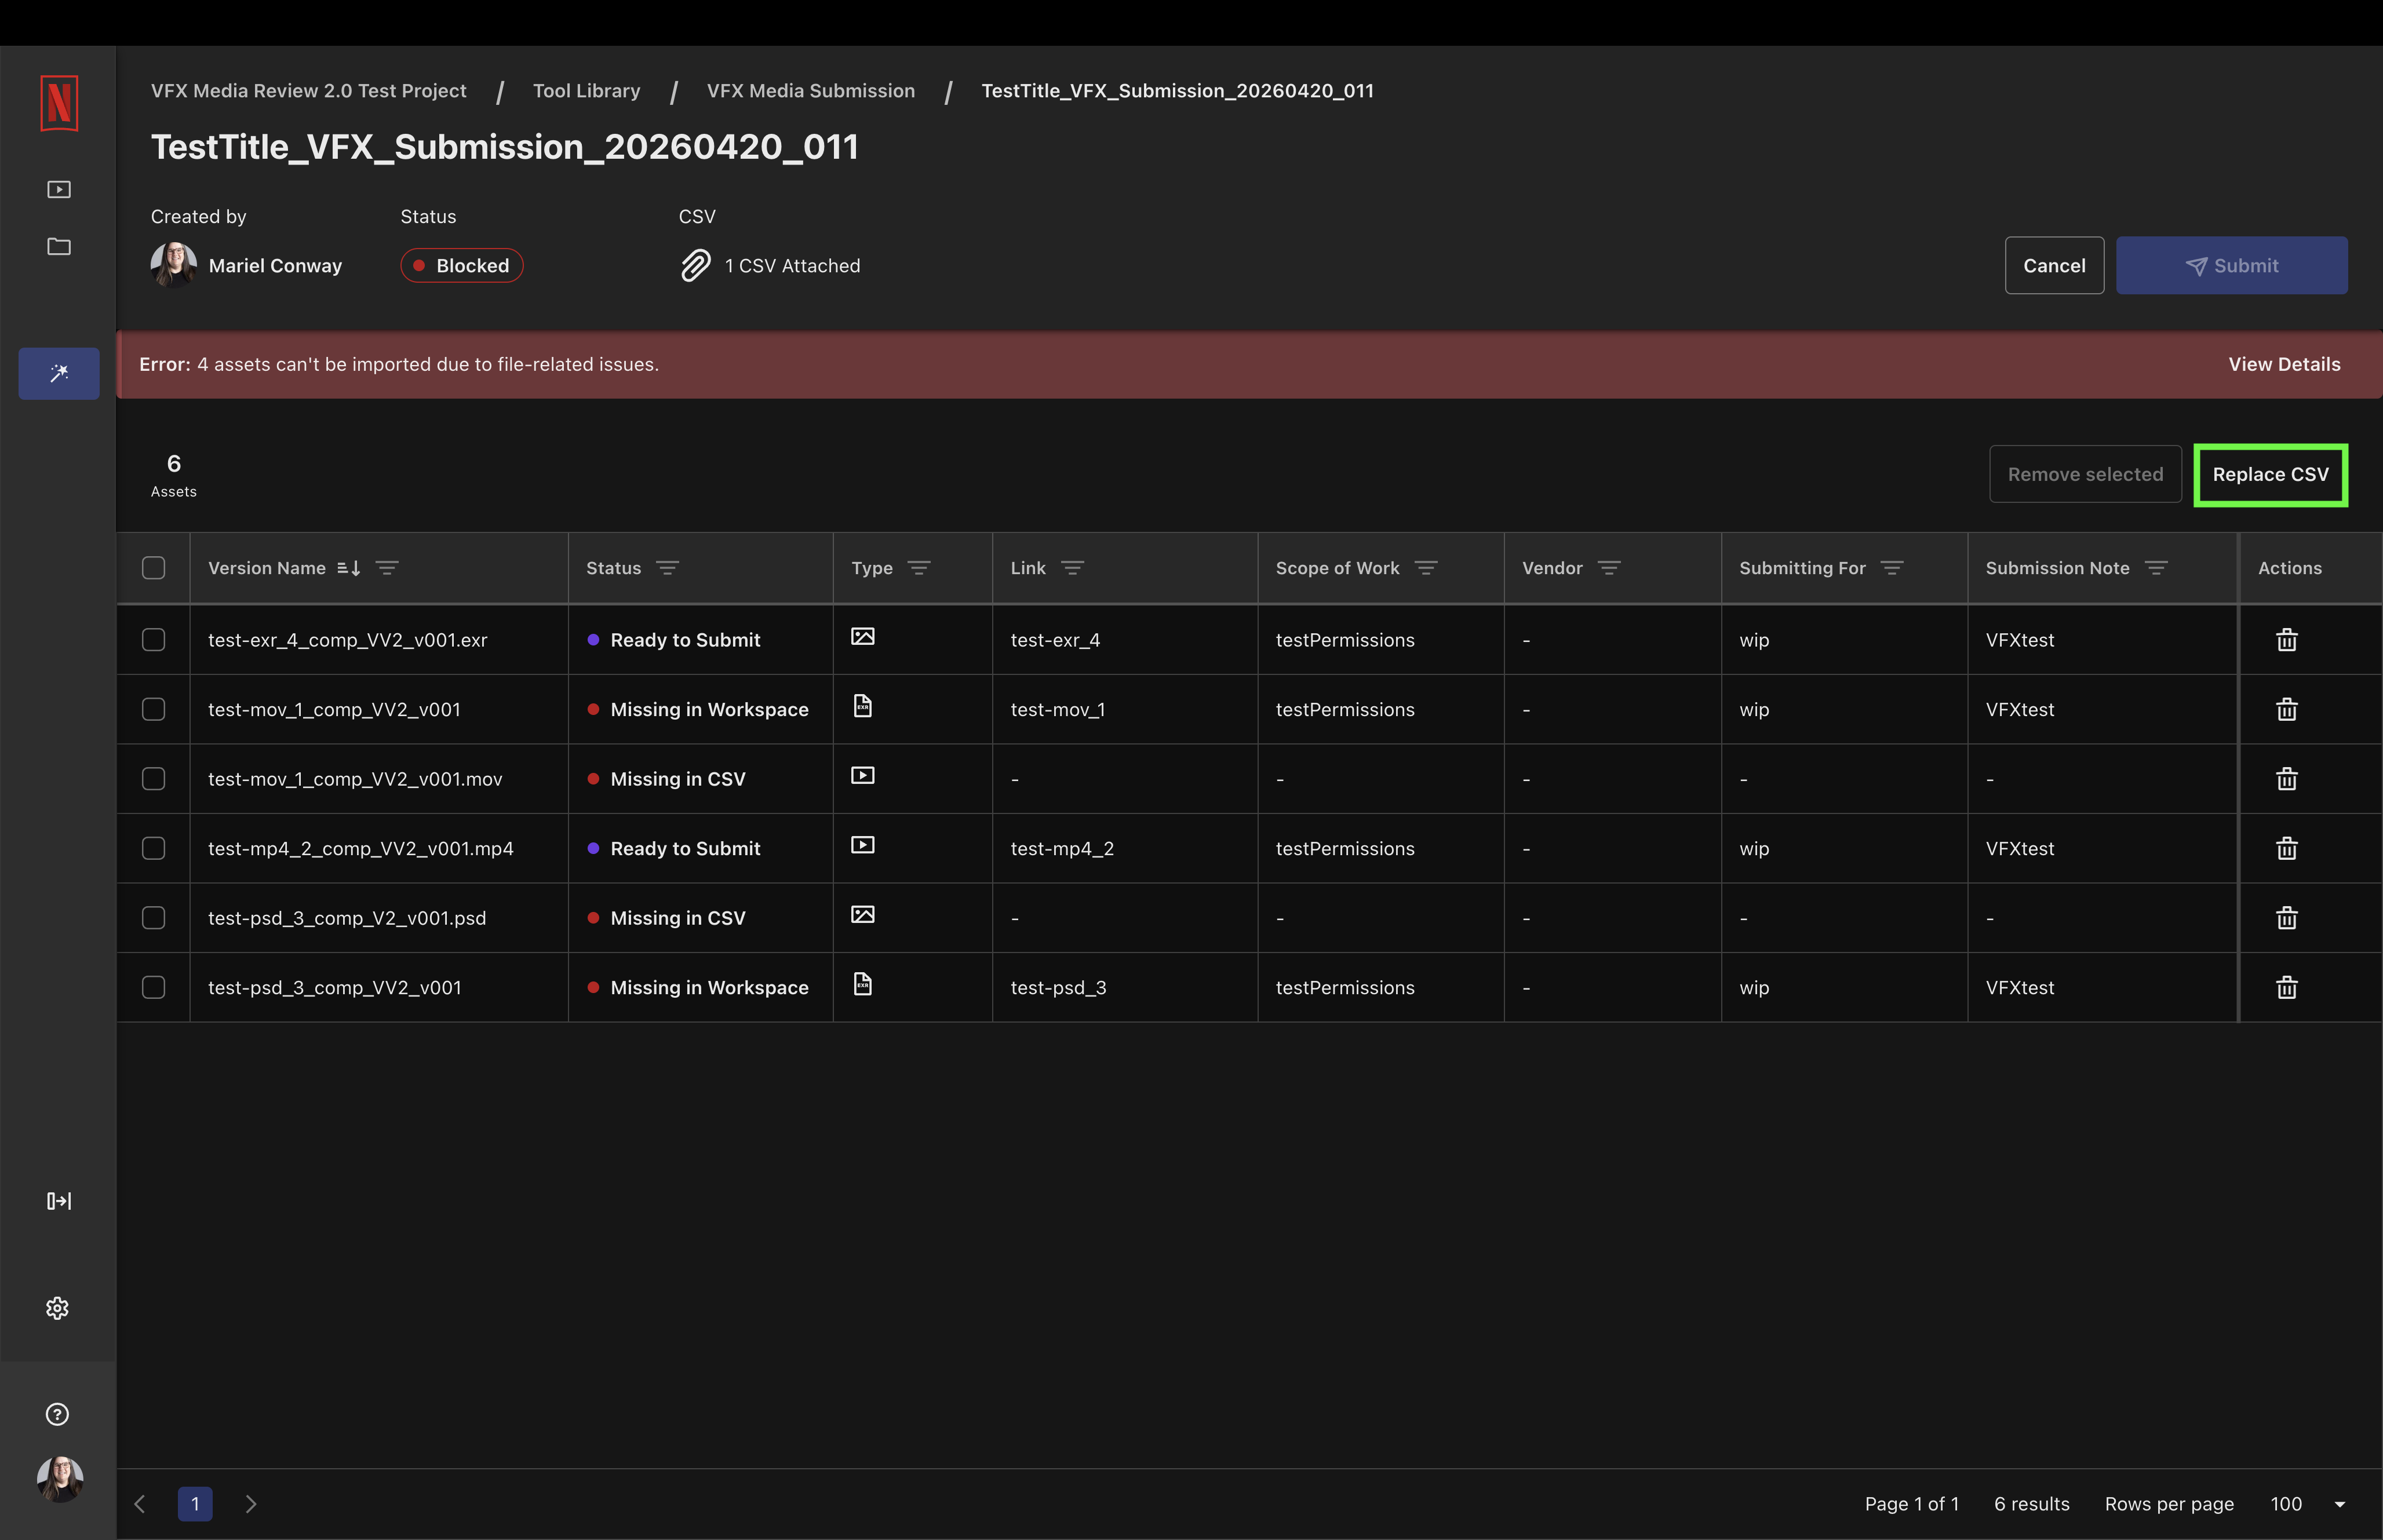Open Status column filter

coord(667,568)
